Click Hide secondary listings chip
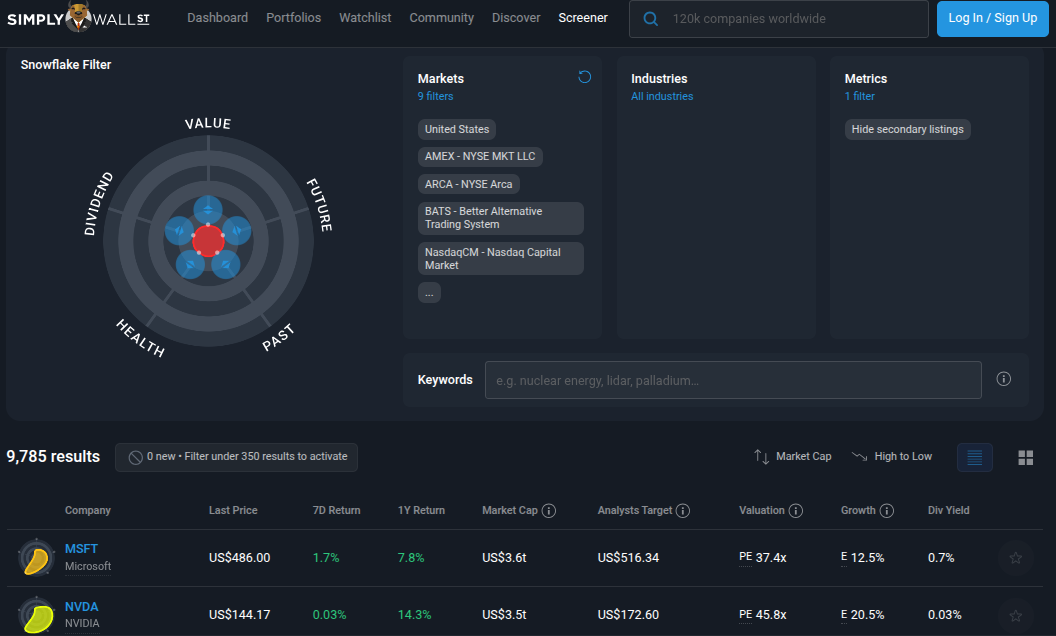Image resolution: width=1056 pixels, height=636 pixels. pos(907,129)
